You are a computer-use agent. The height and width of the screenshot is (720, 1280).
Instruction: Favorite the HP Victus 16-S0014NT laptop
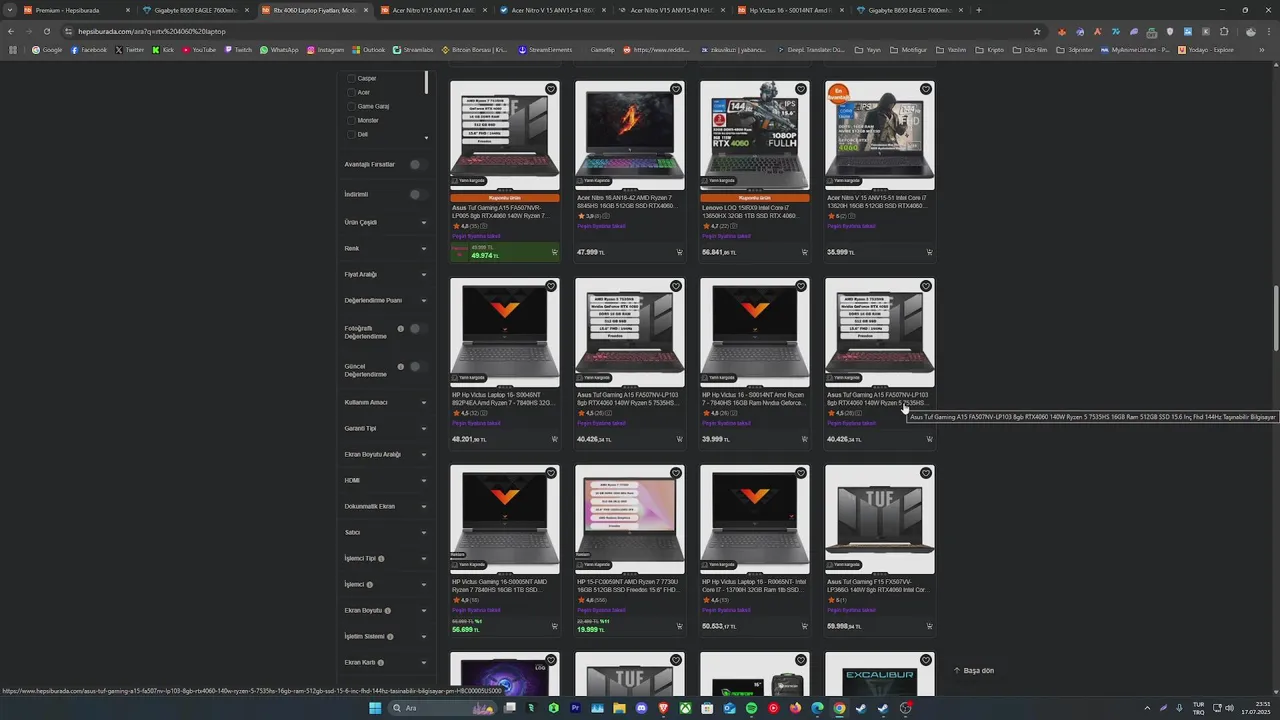tap(801, 286)
